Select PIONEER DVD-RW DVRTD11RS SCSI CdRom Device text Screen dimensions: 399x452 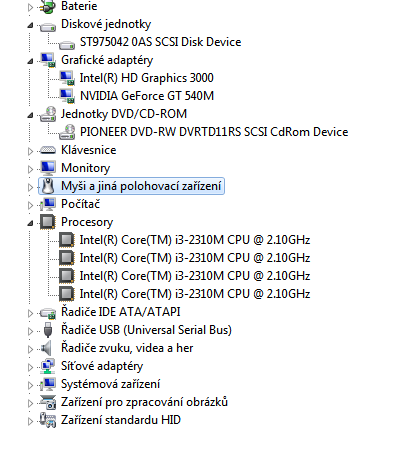214,132
